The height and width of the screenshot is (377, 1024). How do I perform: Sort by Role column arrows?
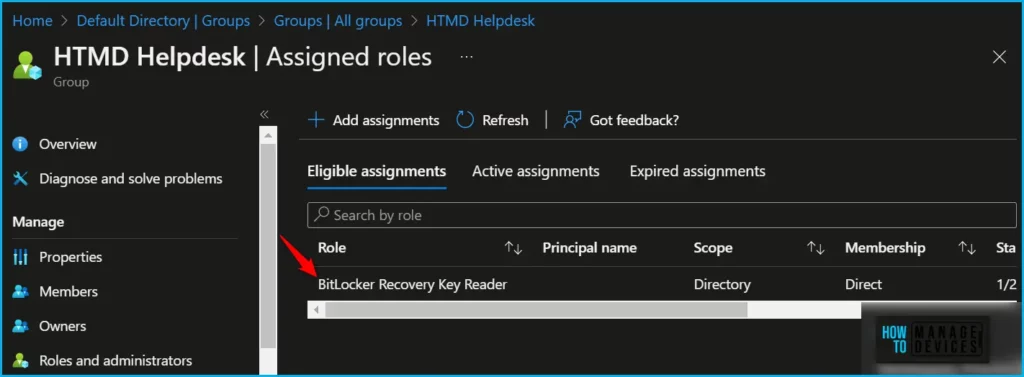tap(513, 248)
